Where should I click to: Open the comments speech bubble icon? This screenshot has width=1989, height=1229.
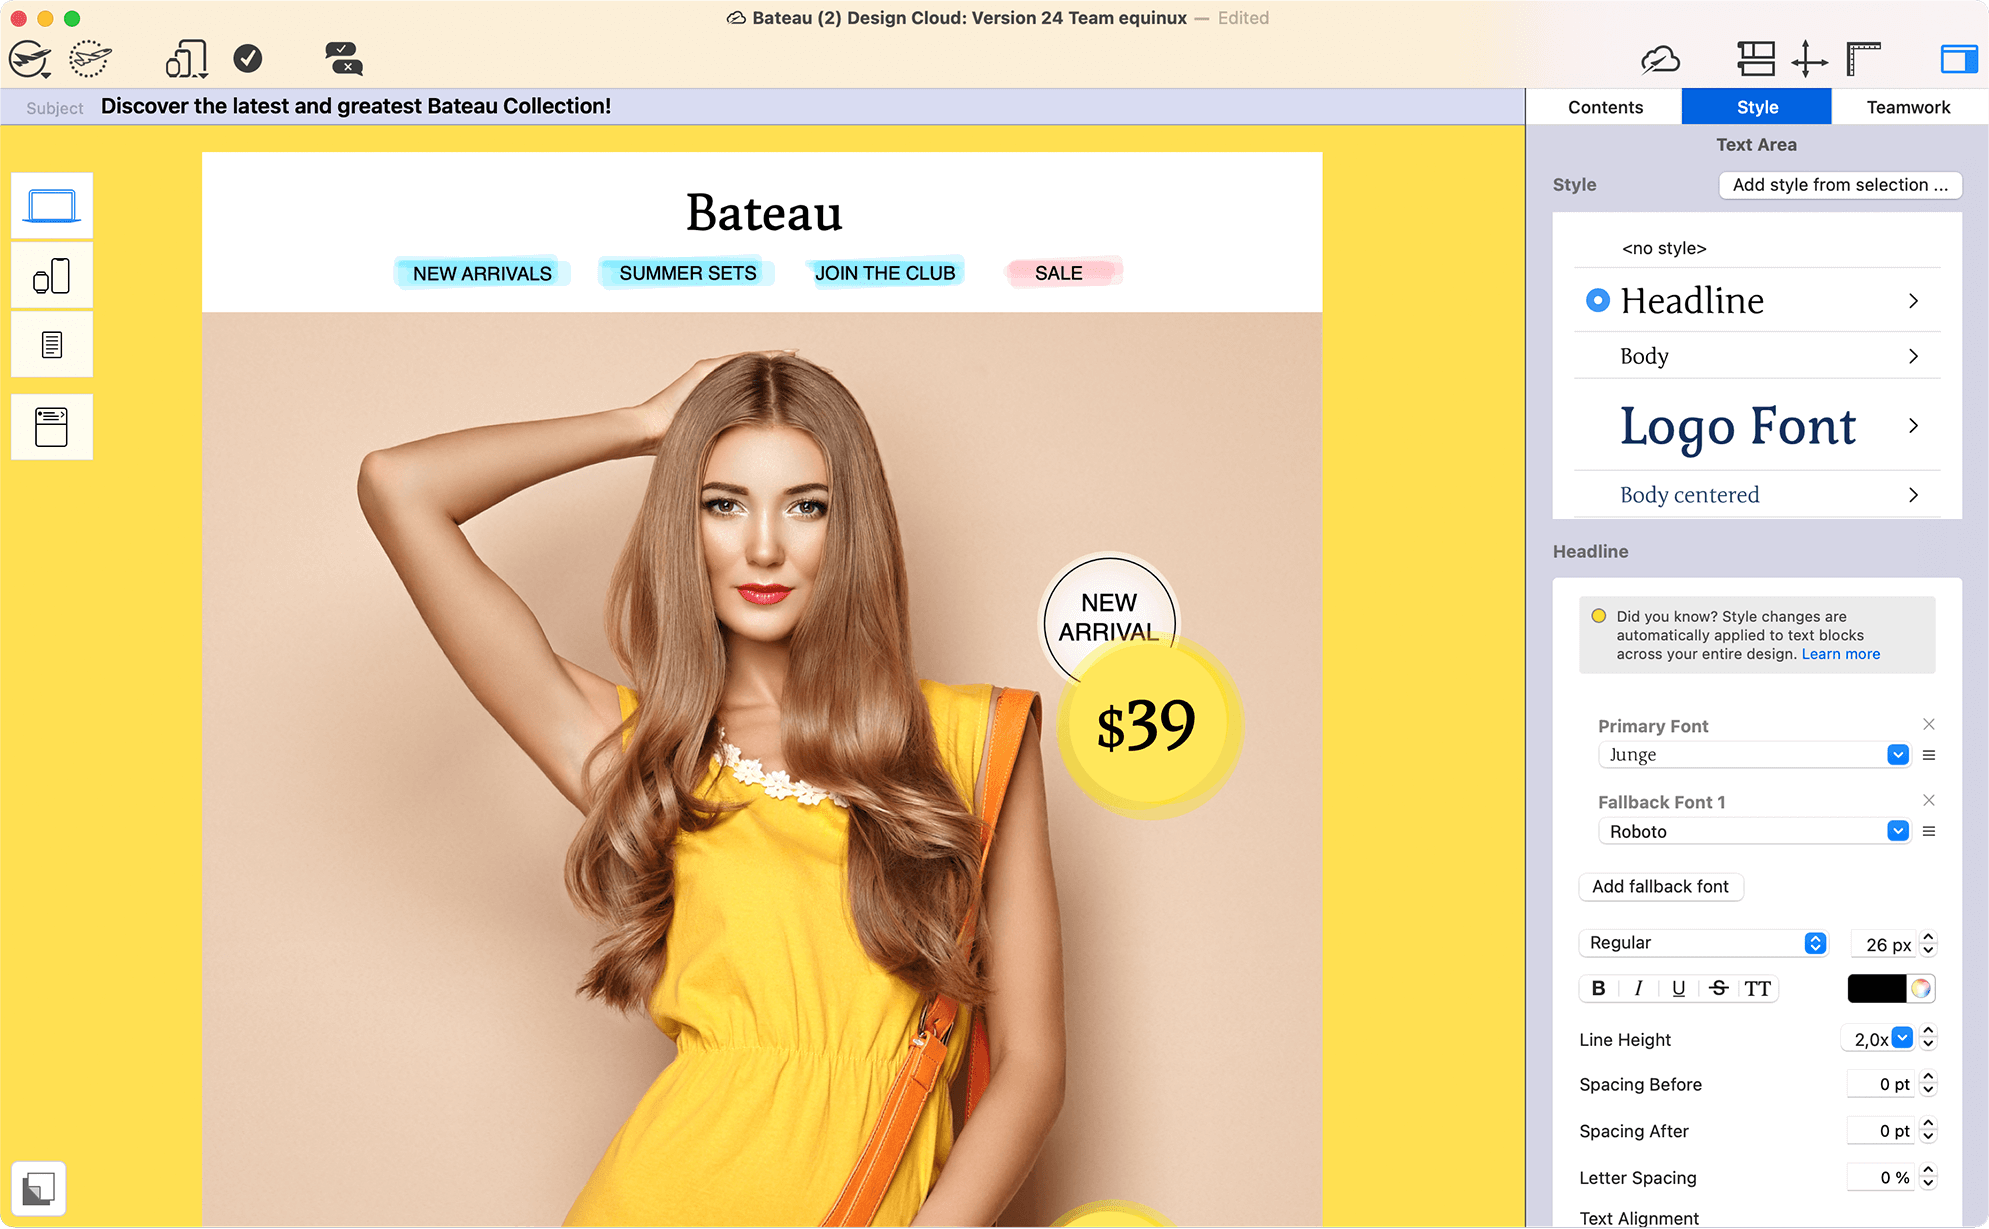point(344,59)
